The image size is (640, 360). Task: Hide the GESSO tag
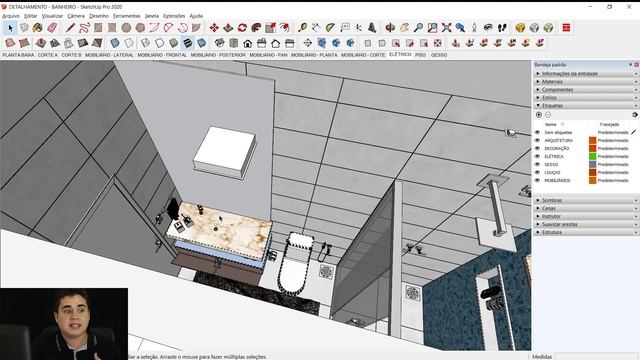coord(537,164)
